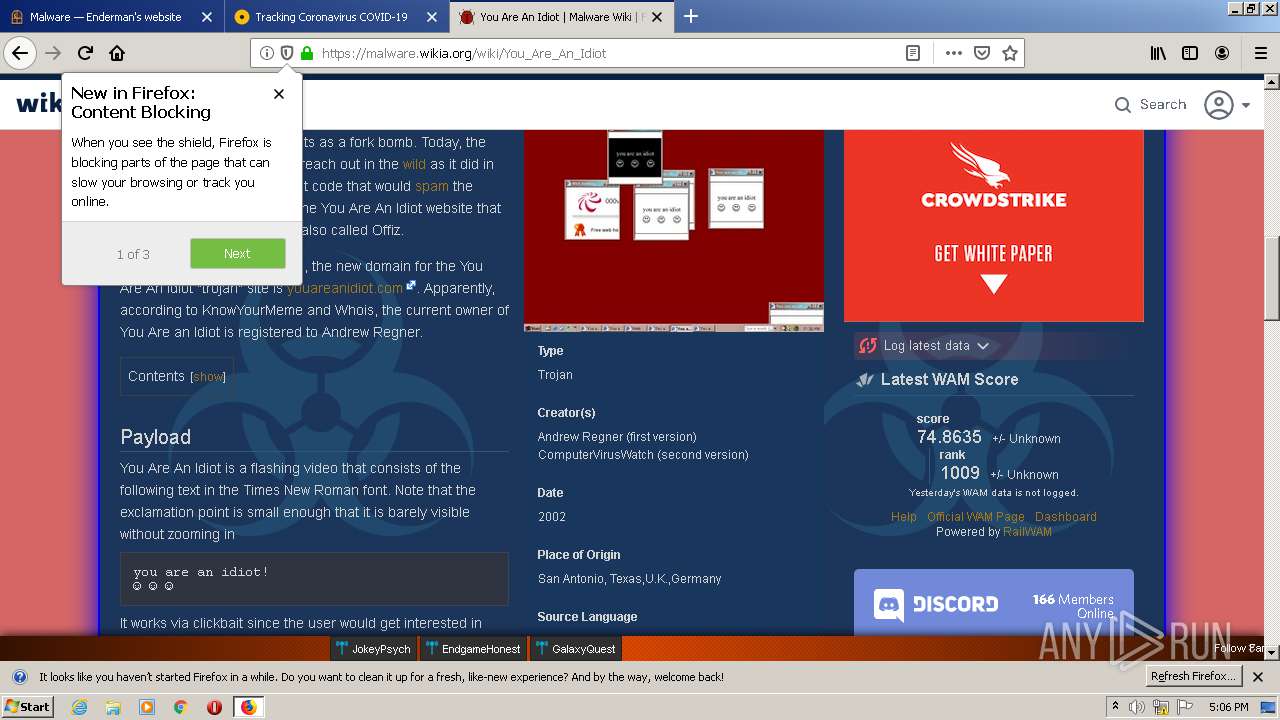Open the Firefox Library icon
The image size is (1280, 720).
(x=1158, y=53)
